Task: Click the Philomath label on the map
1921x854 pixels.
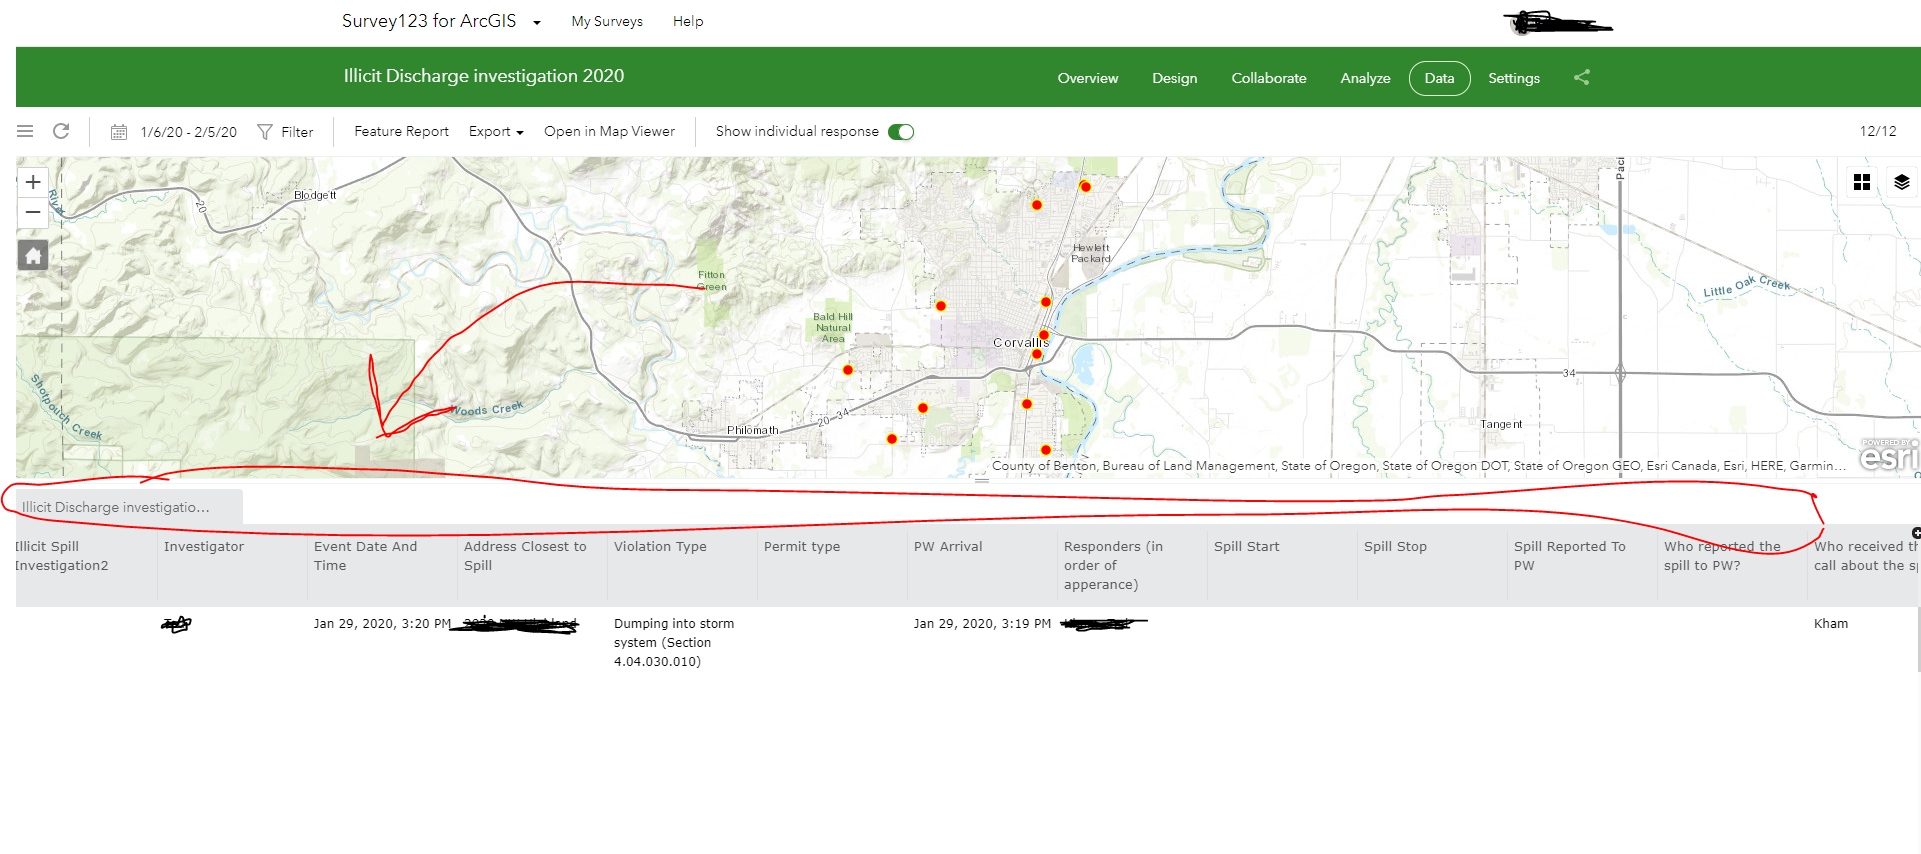Action: (x=752, y=430)
